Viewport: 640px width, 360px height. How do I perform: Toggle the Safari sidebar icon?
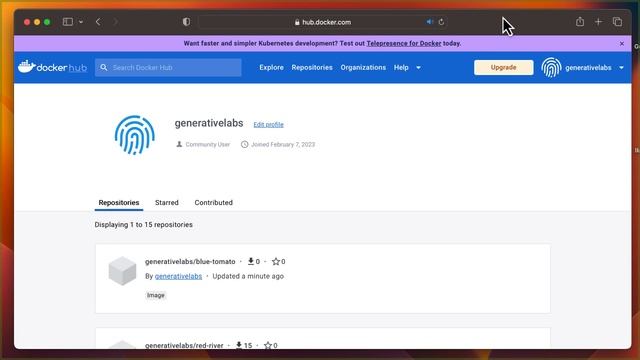[x=68, y=22]
